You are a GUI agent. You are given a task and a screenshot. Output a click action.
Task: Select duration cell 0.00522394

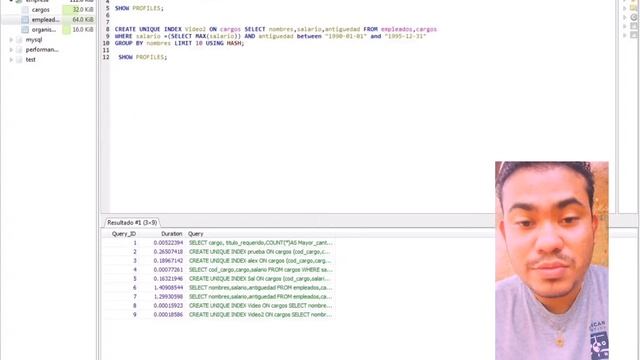tap(168, 243)
